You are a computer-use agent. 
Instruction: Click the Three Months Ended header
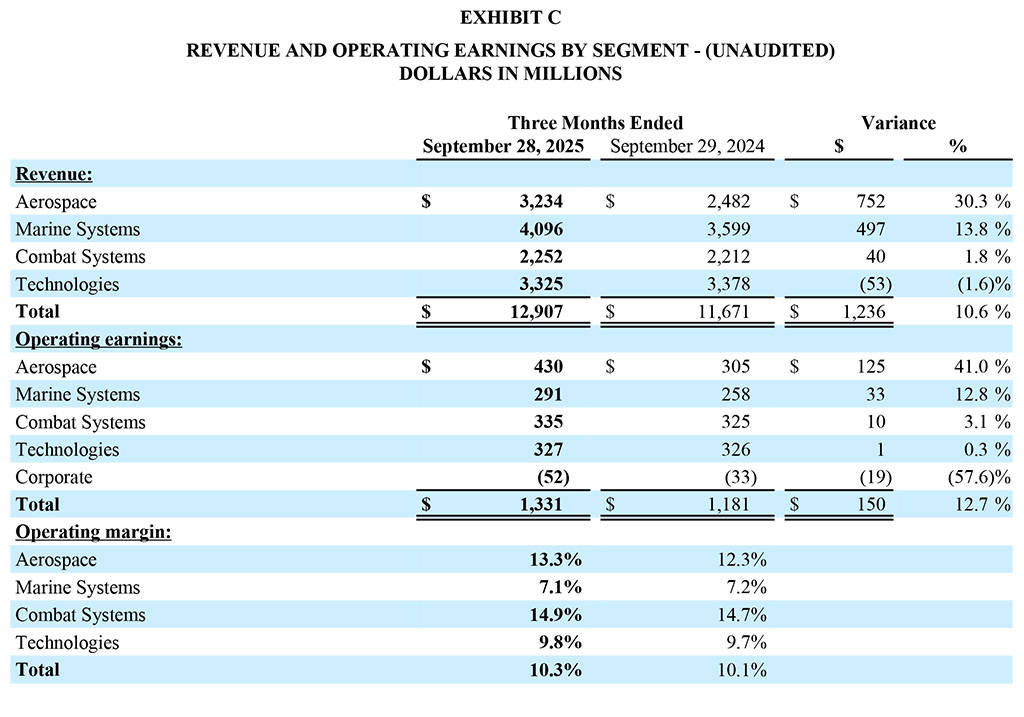point(595,123)
